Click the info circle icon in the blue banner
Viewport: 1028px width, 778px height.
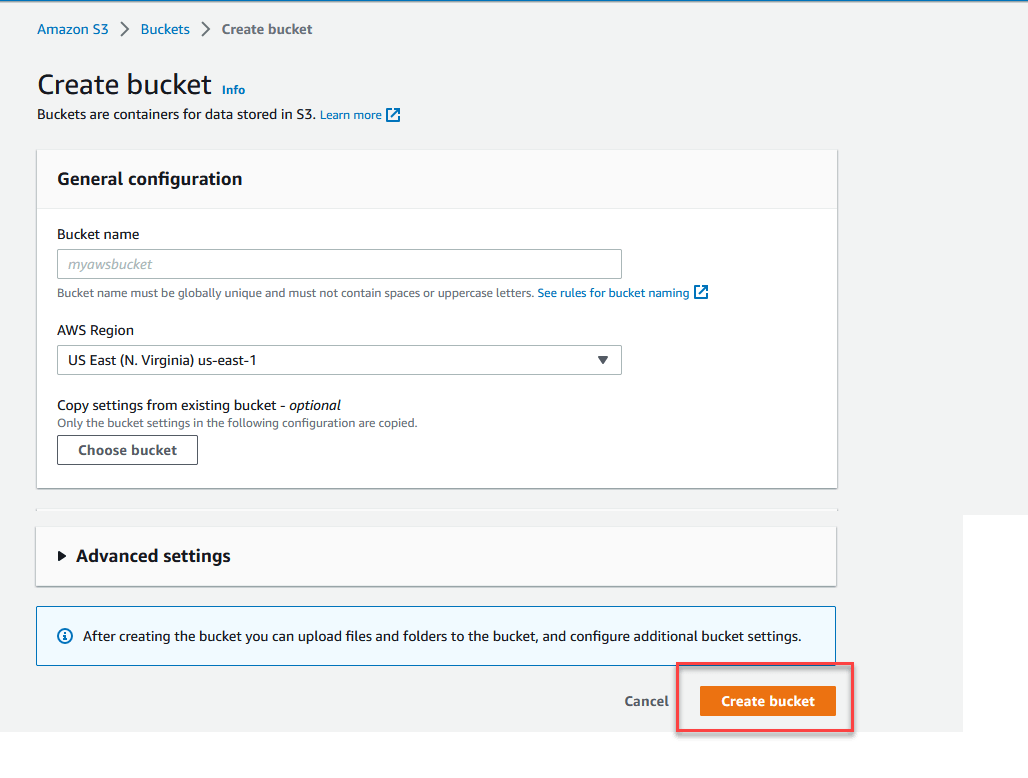(x=65, y=636)
